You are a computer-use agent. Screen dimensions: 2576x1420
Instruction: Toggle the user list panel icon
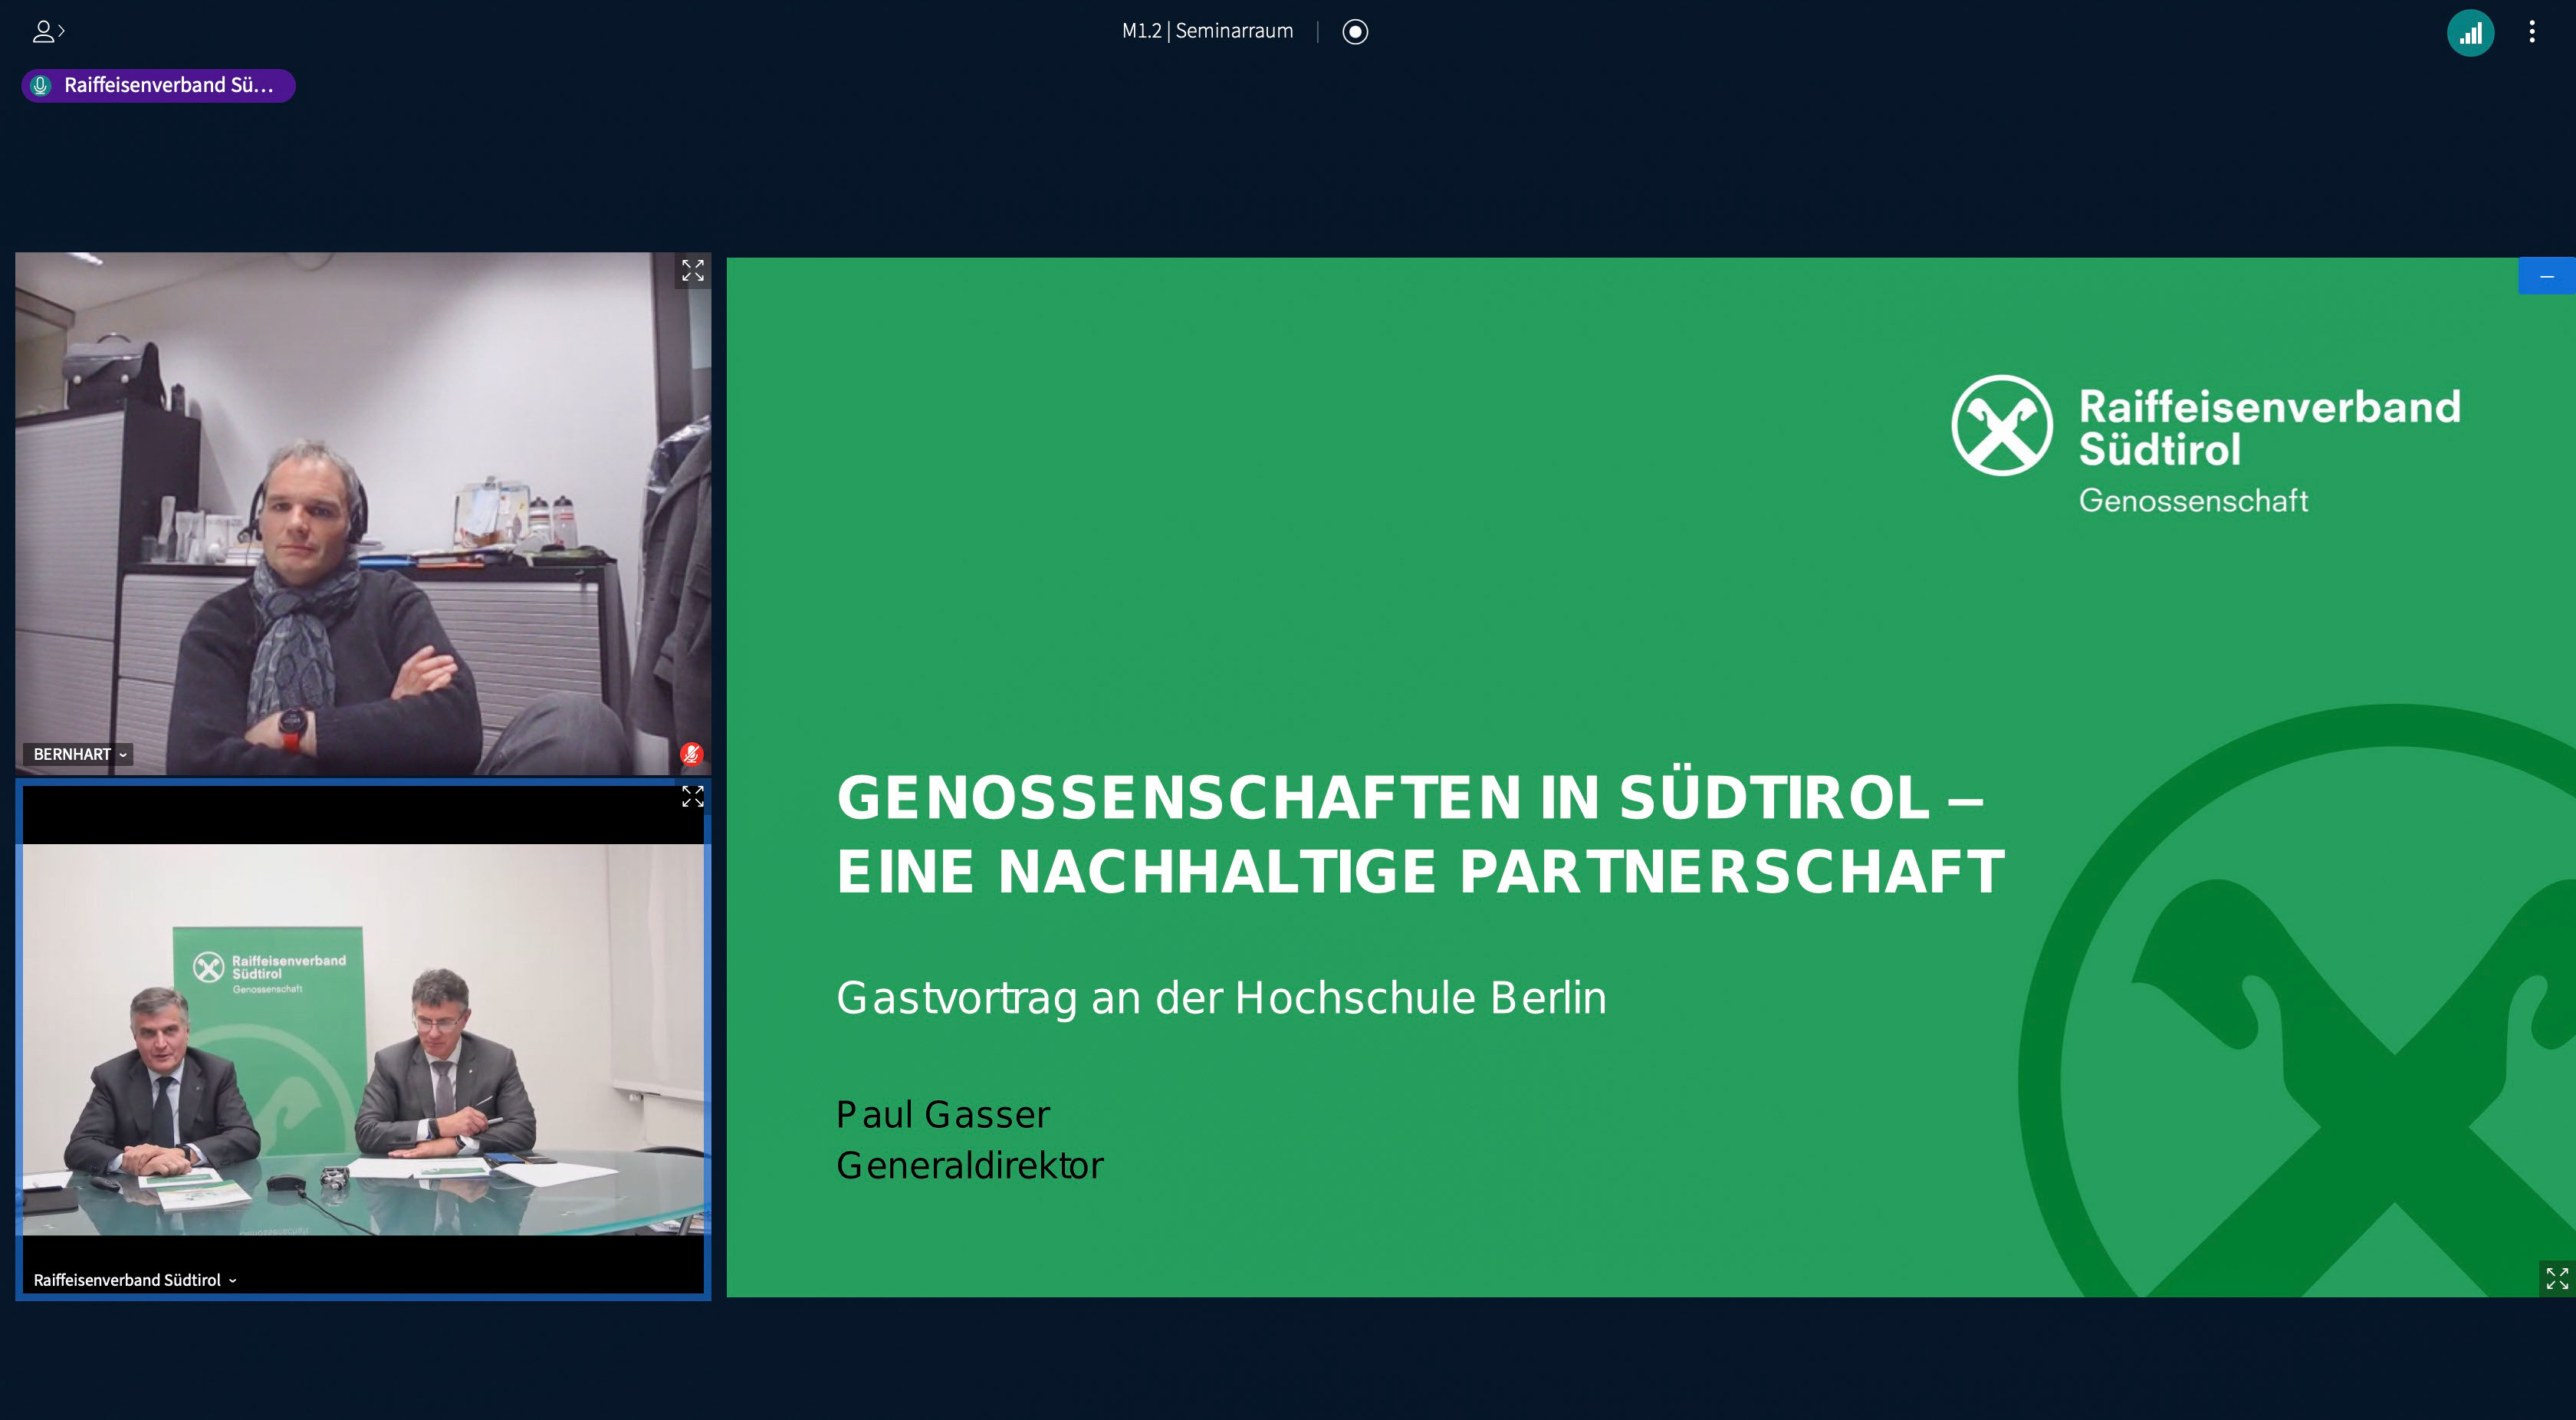[x=48, y=31]
